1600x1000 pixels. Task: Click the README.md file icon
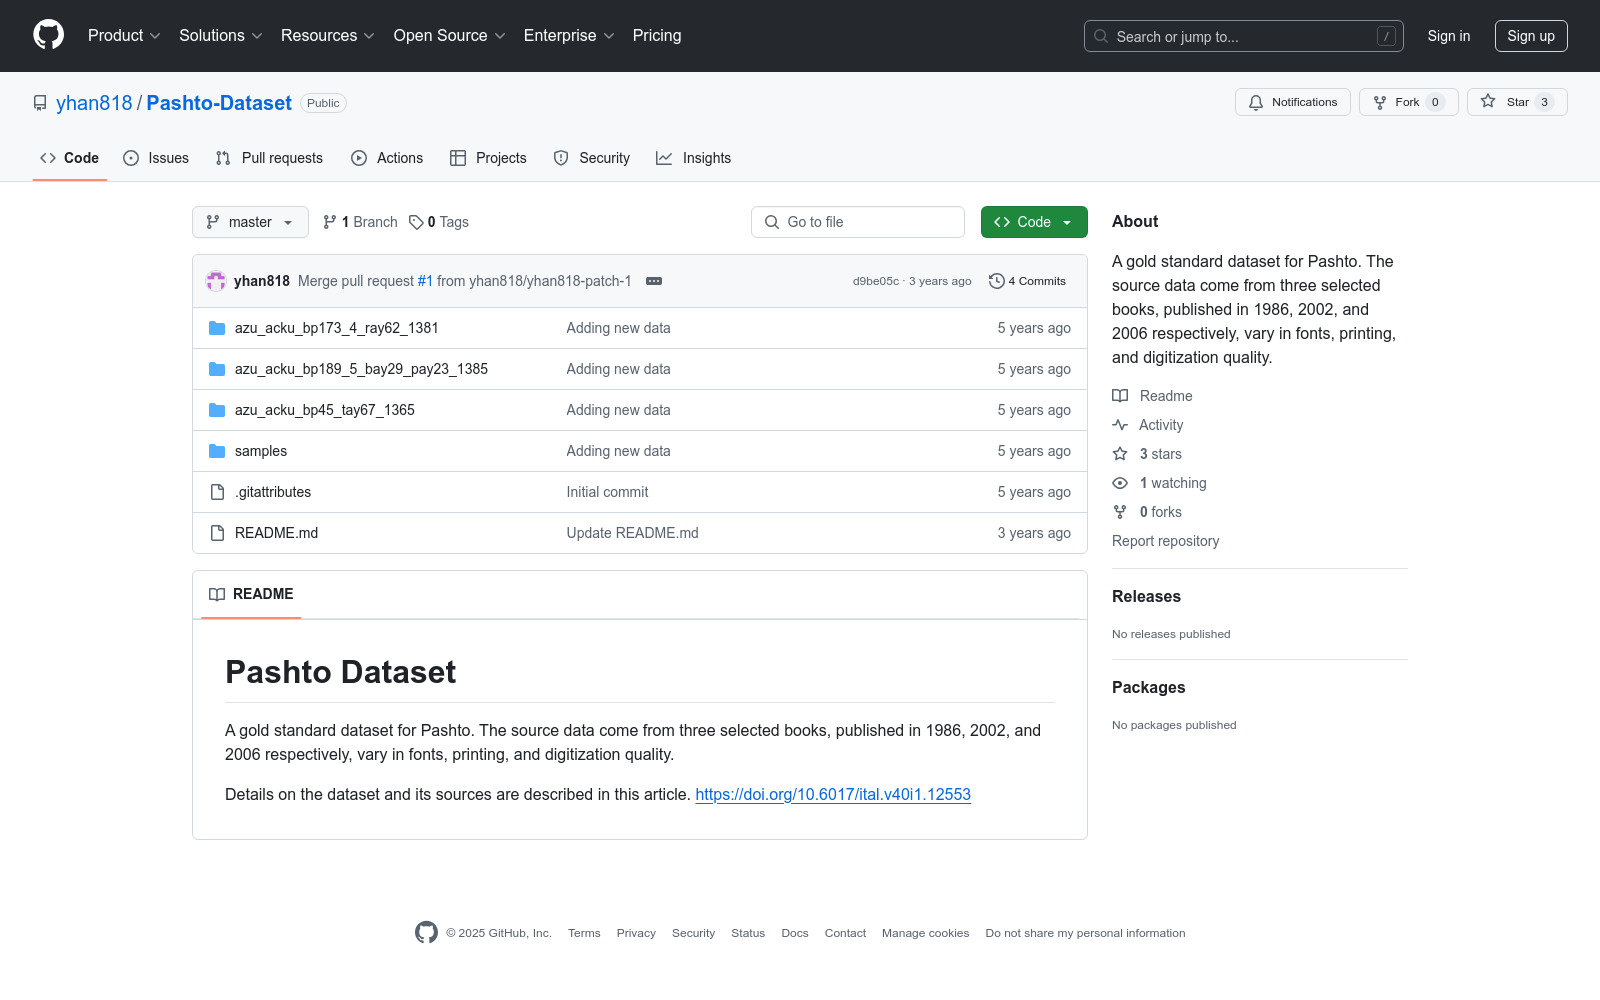(217, 533)
